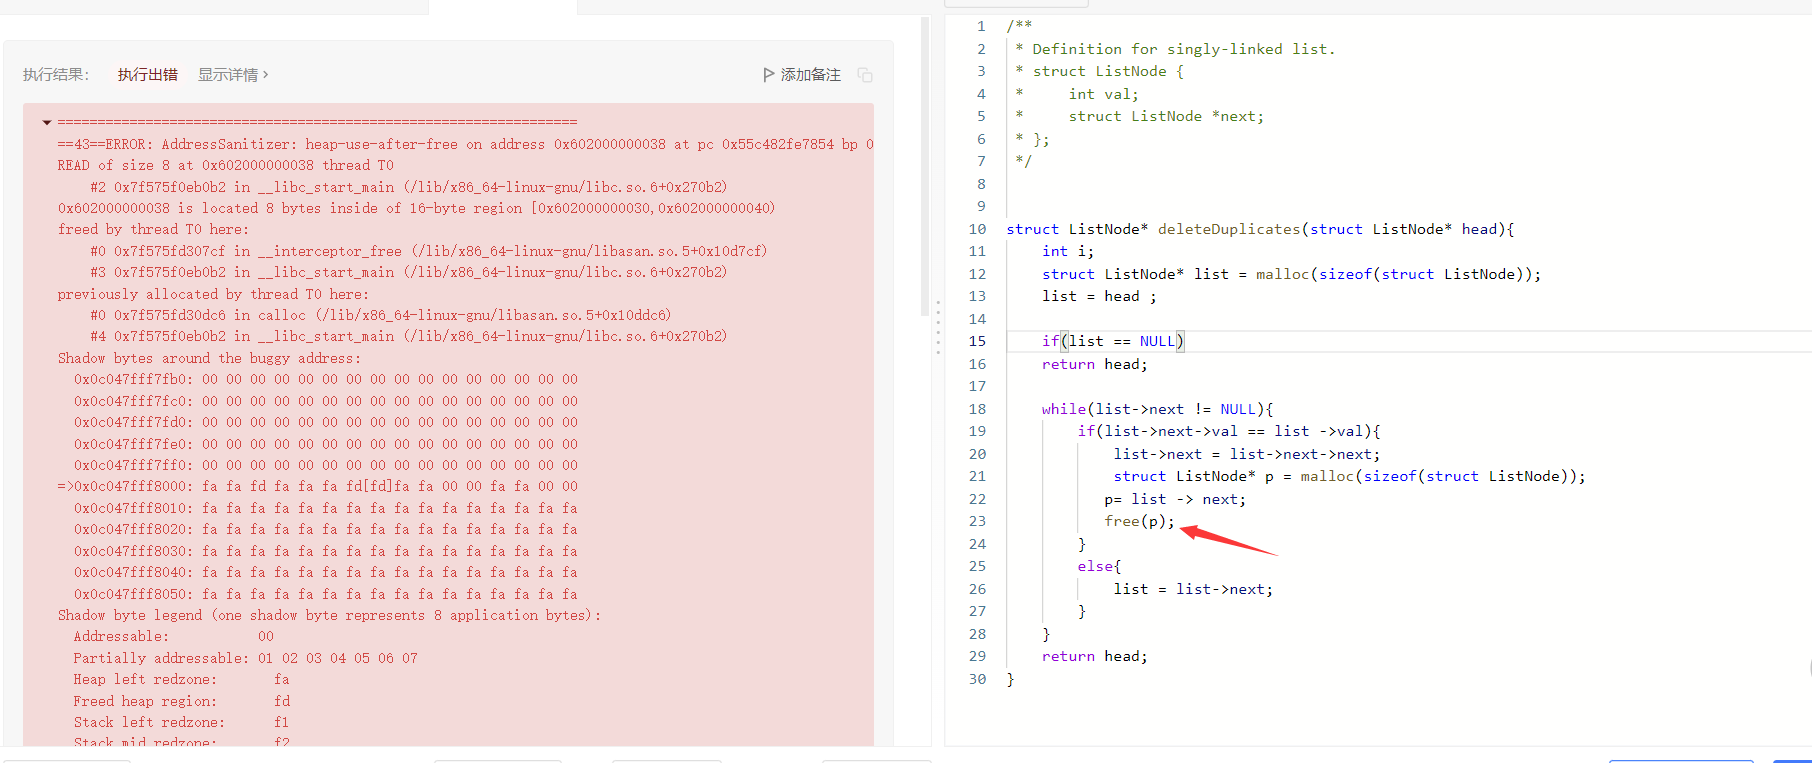The width and height of the screenshot is (1812, 763).
Task: Click the '=>0x0c047fff8000' shadow byte row
Action: tap(317, 486)
